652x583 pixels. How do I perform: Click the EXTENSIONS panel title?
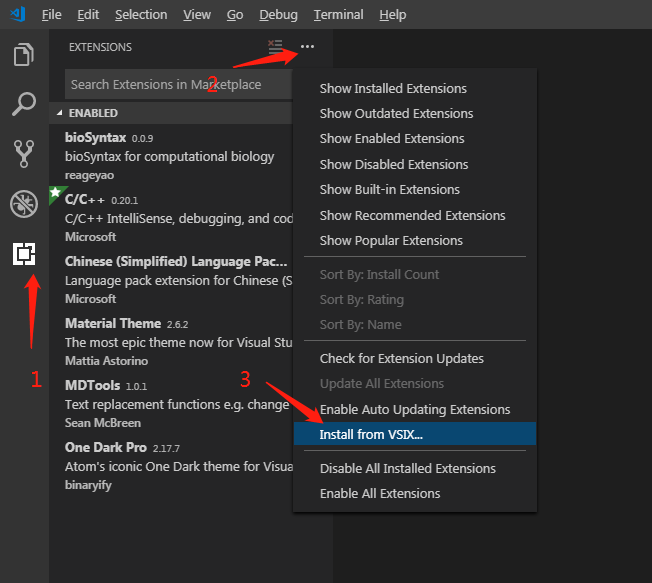coord(100,47)
